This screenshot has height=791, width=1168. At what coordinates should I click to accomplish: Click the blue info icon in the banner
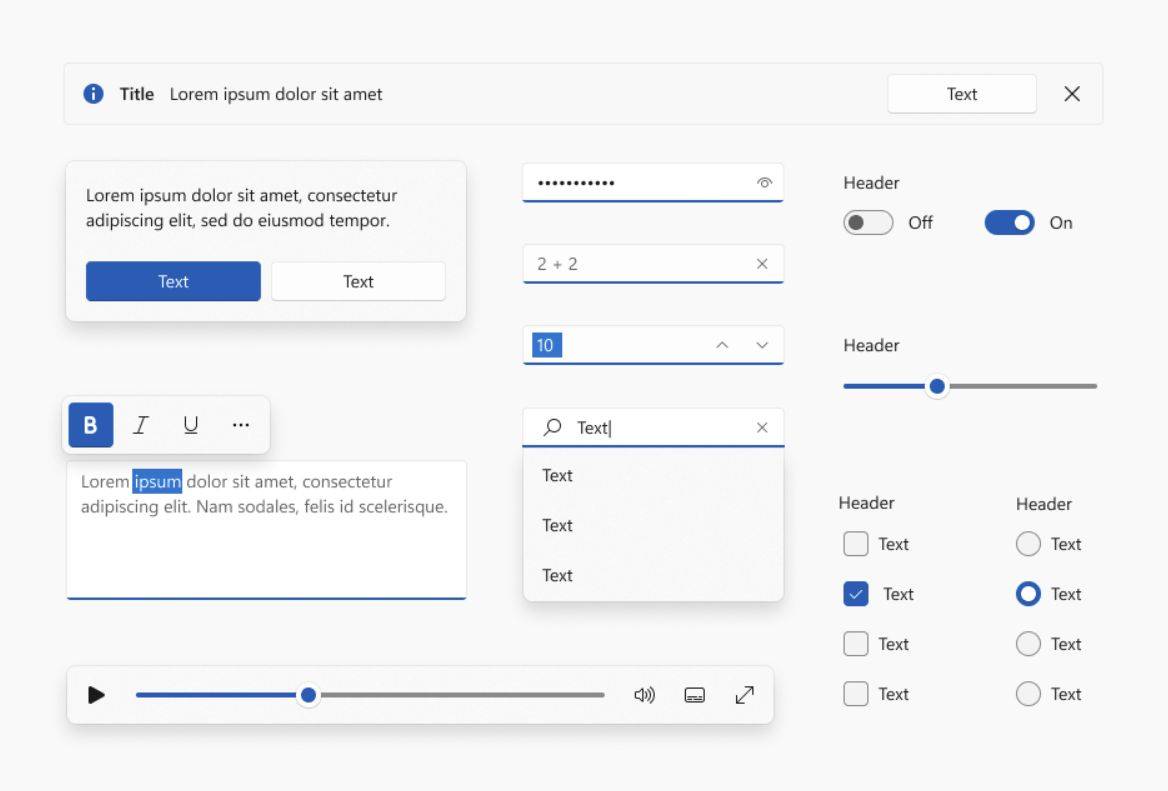pyautogui.click(x=93, y=94)
